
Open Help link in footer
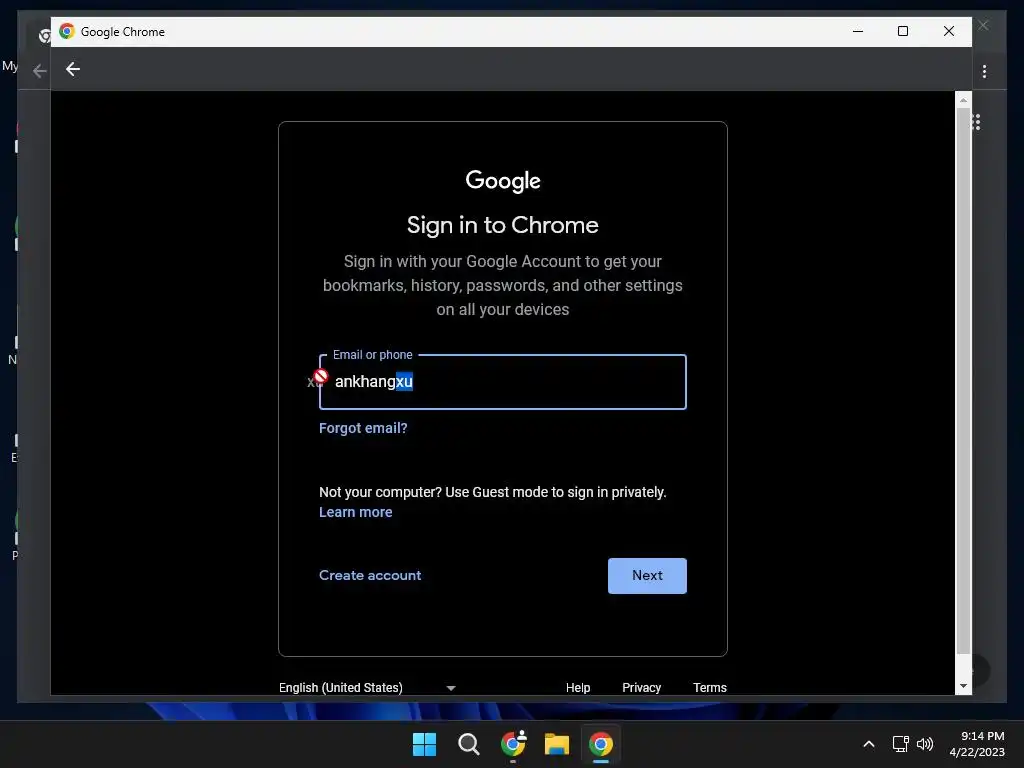click(578, 688)
